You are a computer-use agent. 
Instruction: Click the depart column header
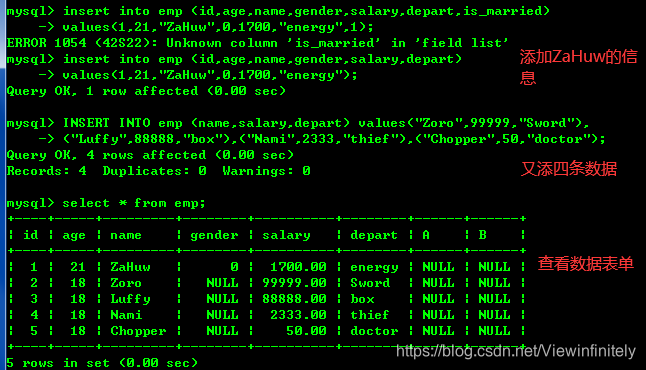(x=374, y=236)
